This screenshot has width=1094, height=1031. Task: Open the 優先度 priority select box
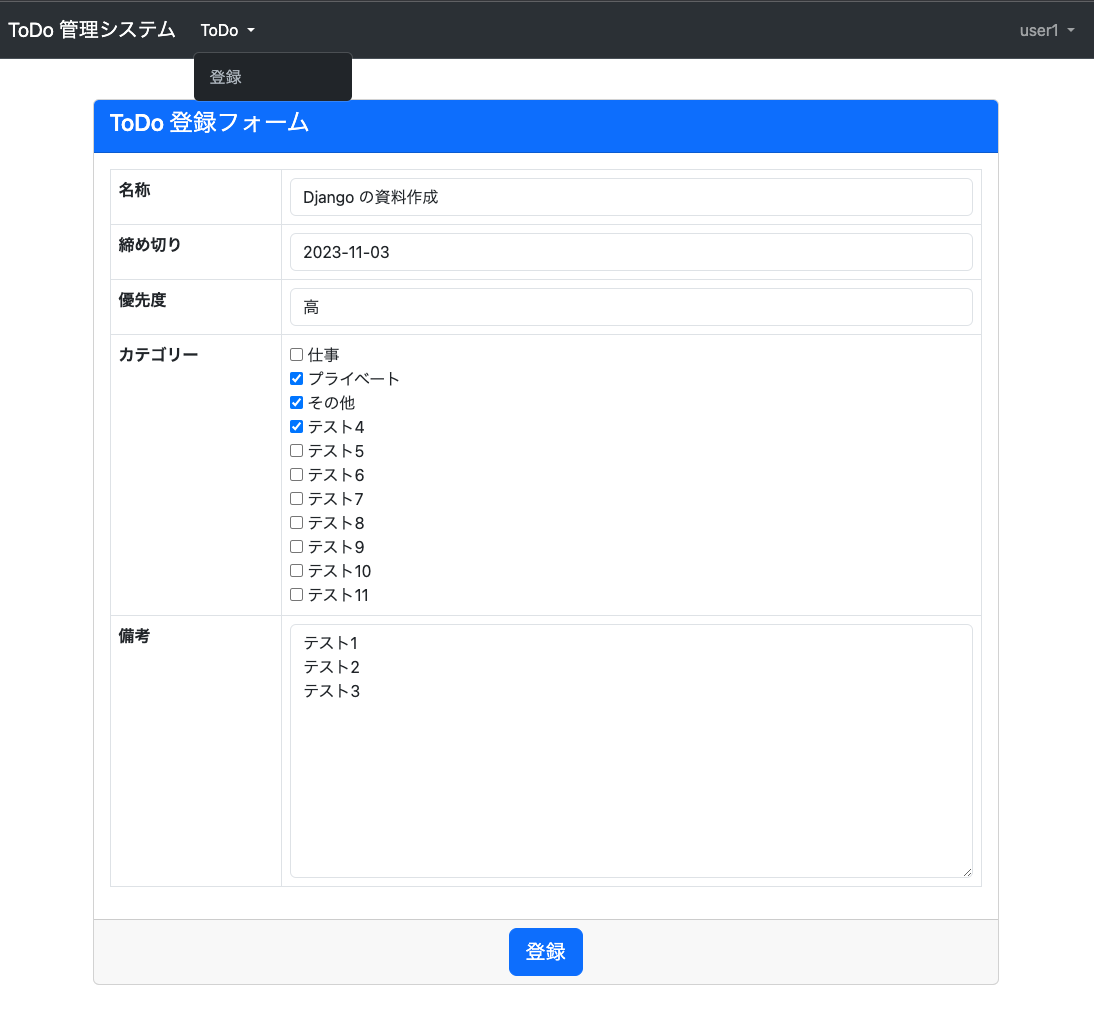[x=631, y=307]
